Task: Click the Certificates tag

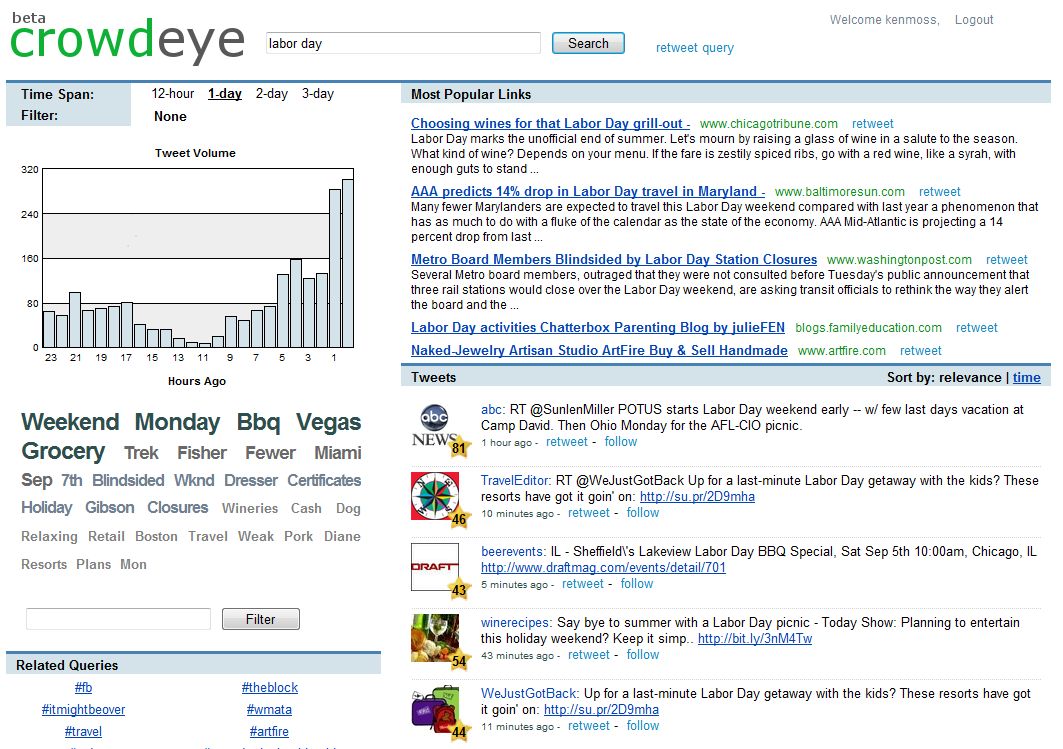Action: click(324, 481)
